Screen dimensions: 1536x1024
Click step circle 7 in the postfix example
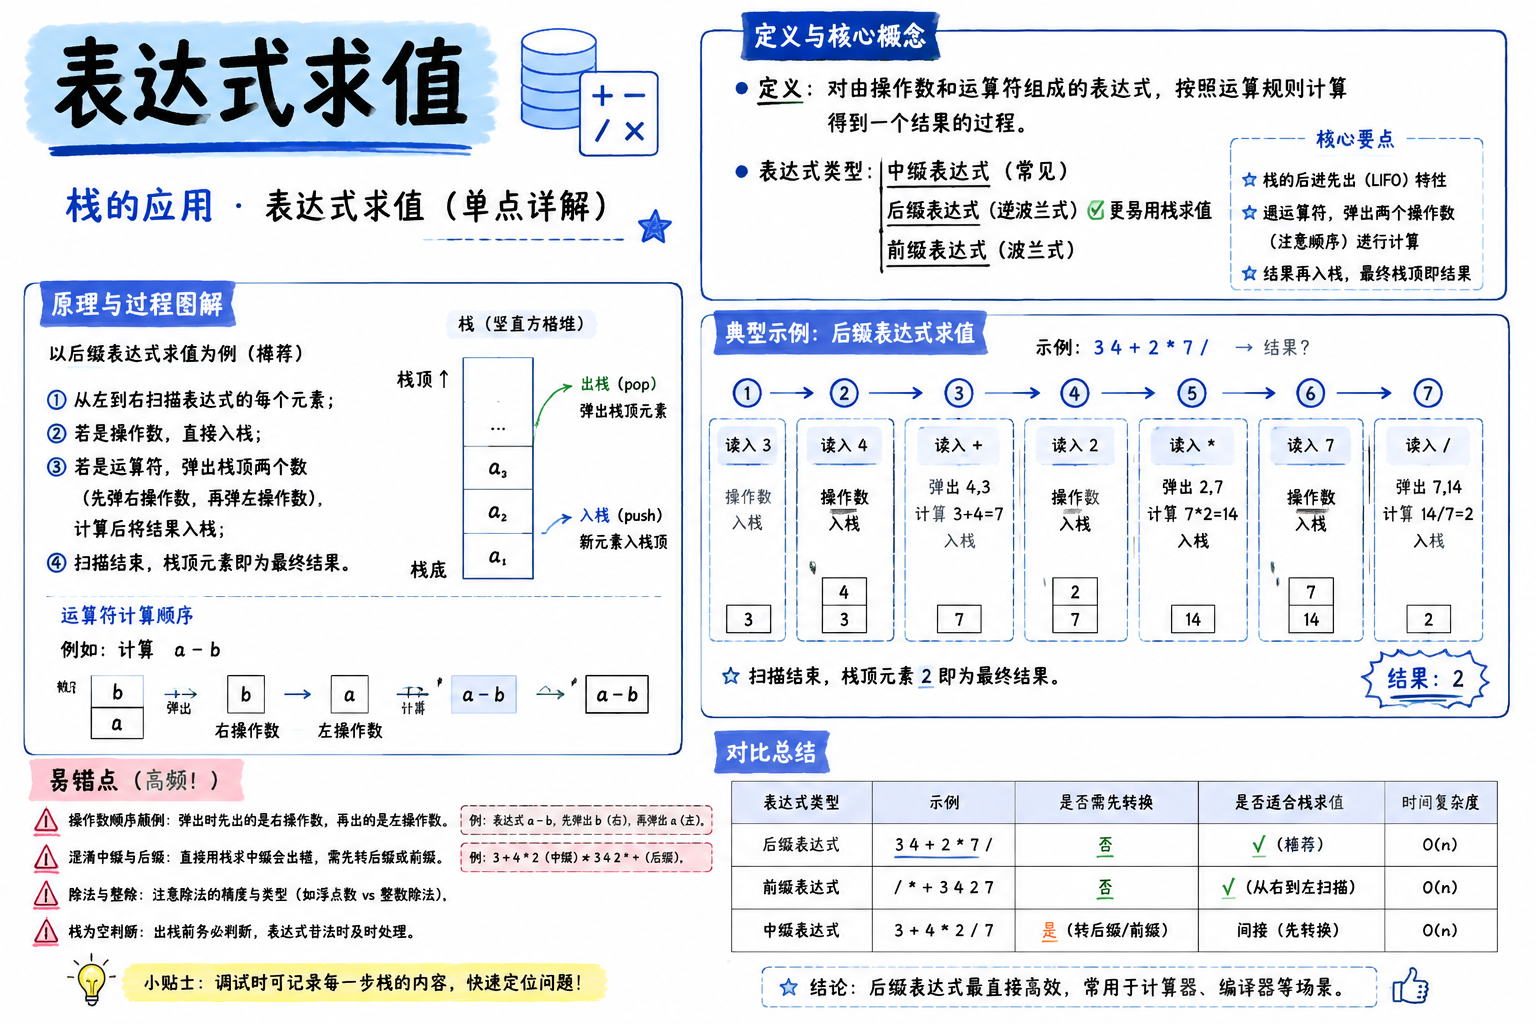click(x=1427, y=393)
